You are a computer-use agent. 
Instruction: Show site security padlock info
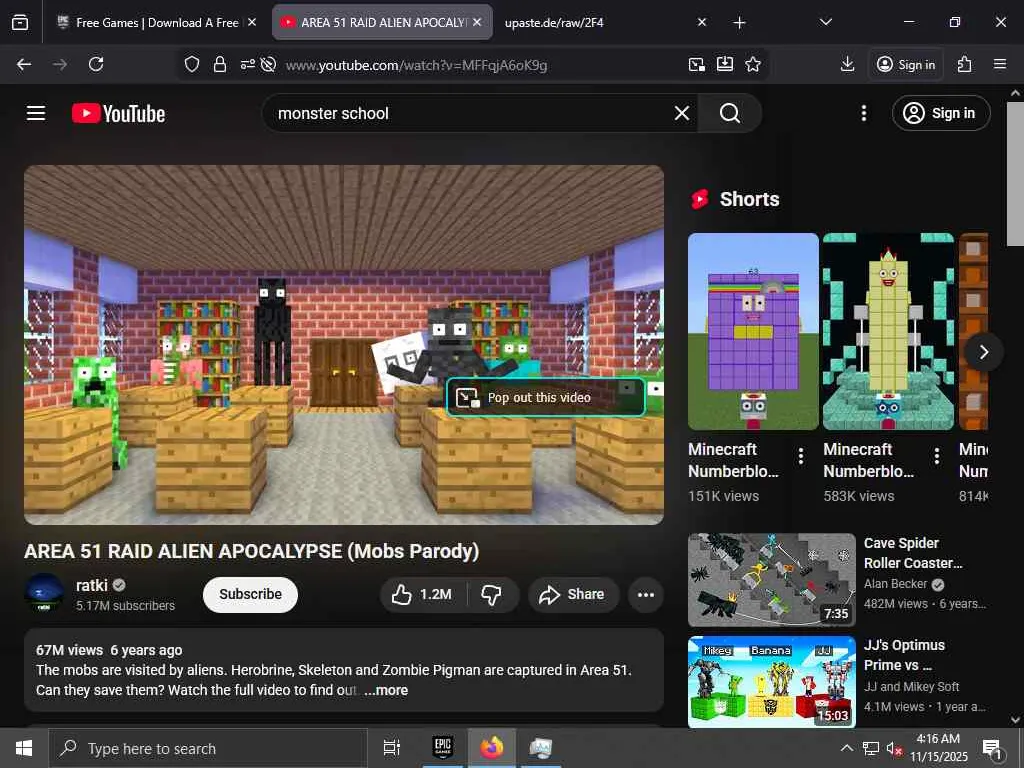220,64
